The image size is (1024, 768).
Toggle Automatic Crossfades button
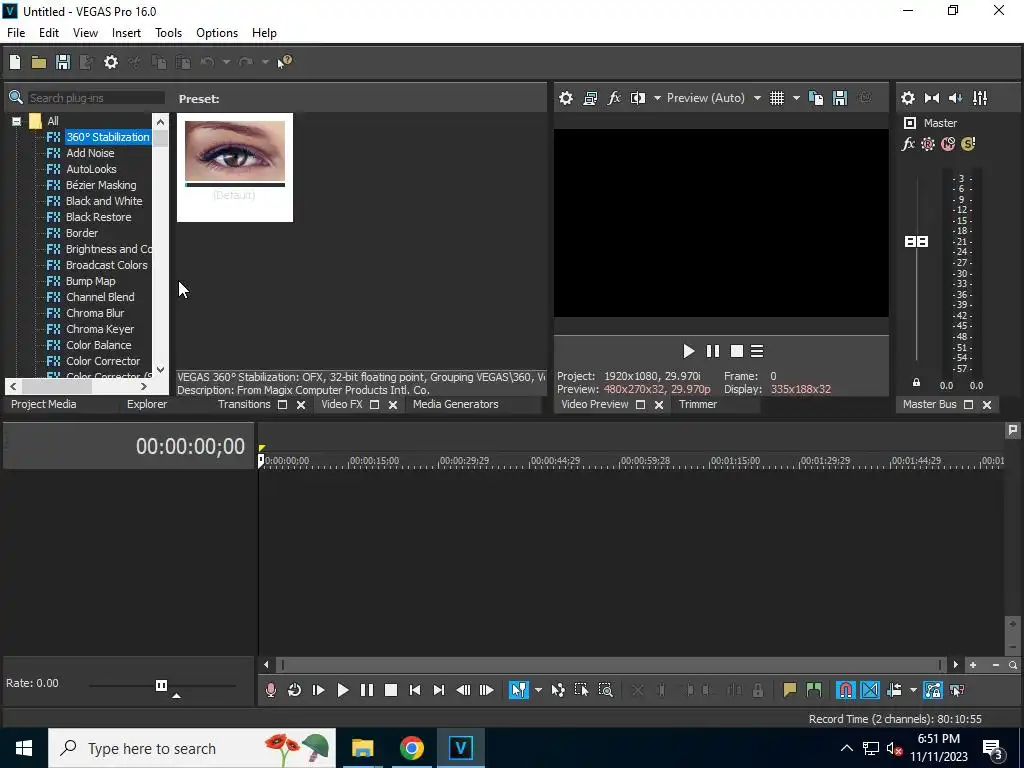[x=870, y=690]
